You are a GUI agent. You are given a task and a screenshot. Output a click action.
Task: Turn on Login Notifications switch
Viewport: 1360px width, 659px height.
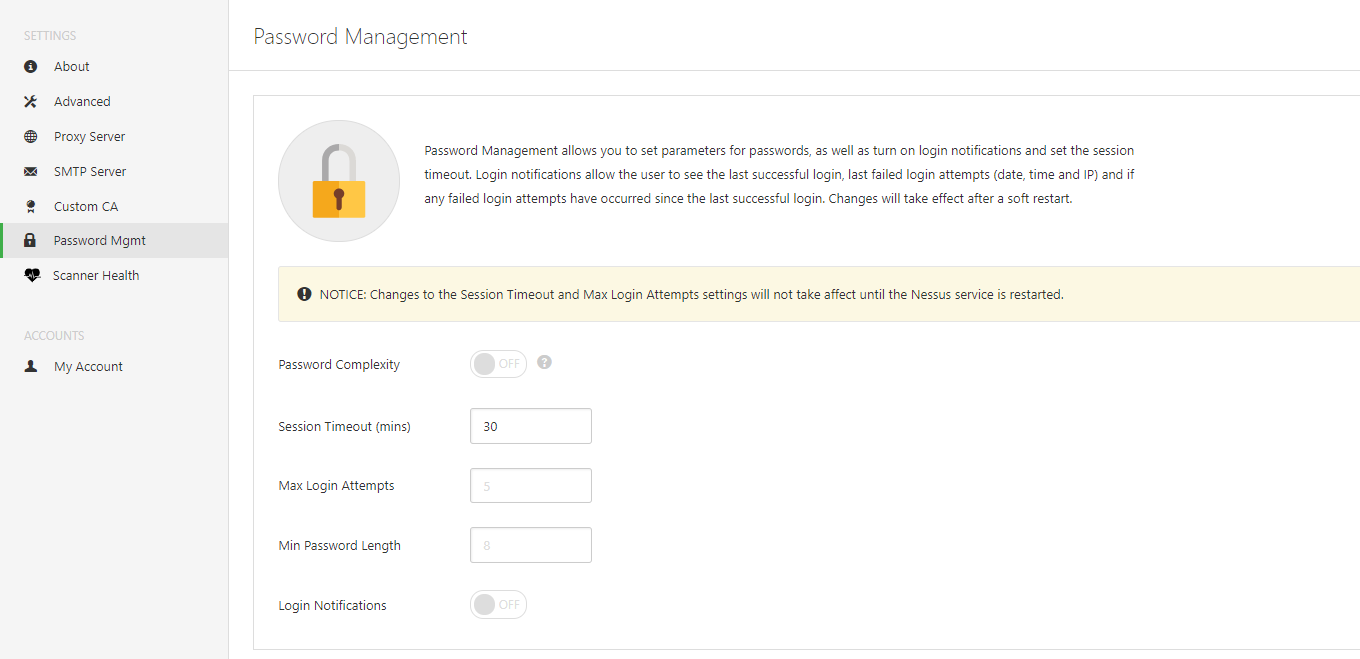(x=498, y=604)
